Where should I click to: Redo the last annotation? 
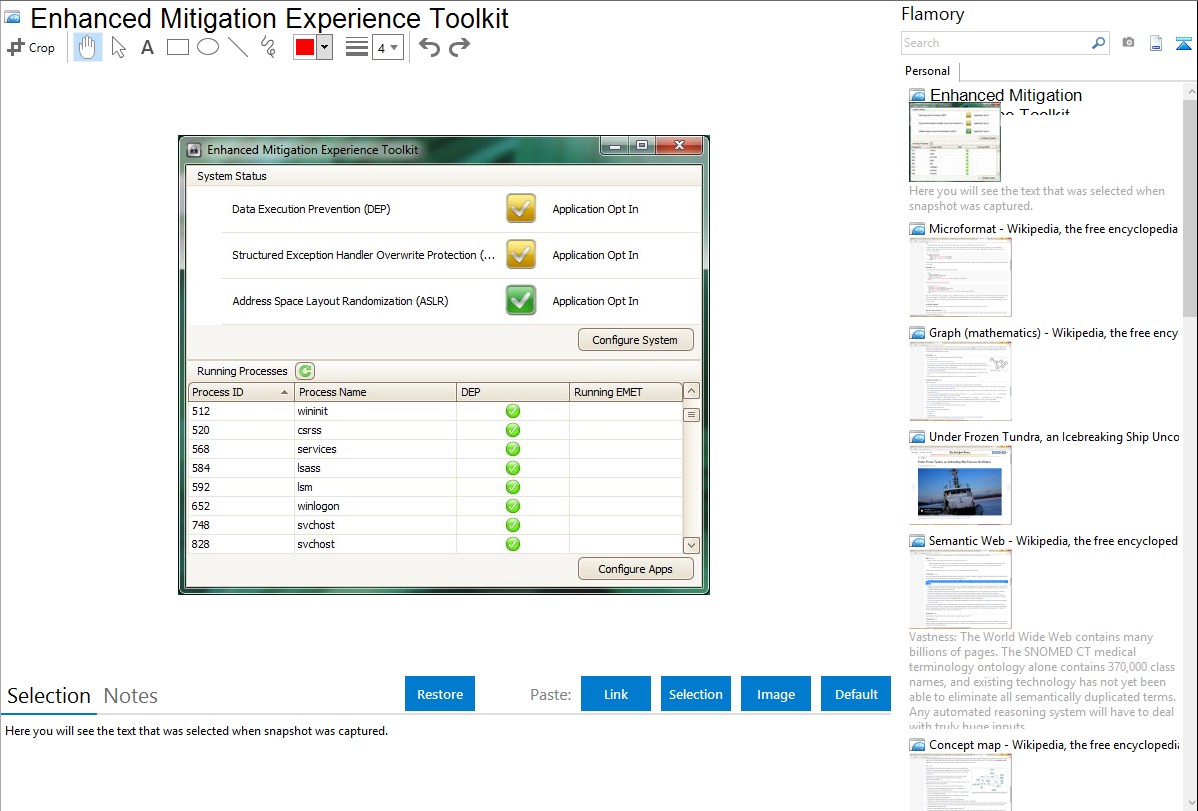pos(459,47)
